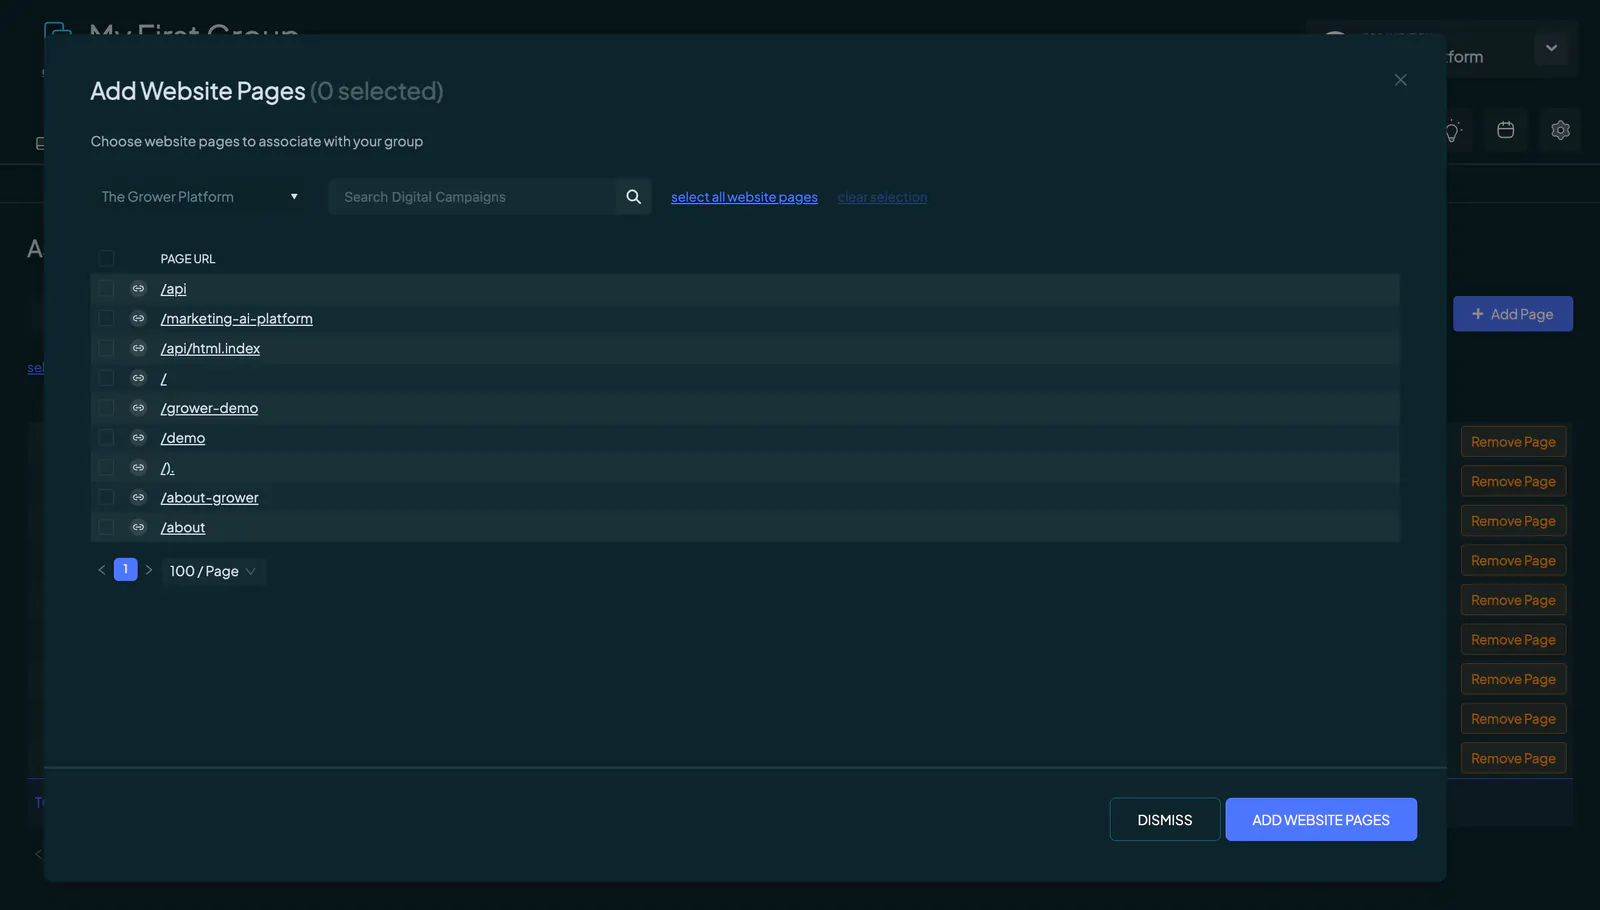Click the DISMISS button
Screen dimensions: 1600x910
coord(1165,820)
